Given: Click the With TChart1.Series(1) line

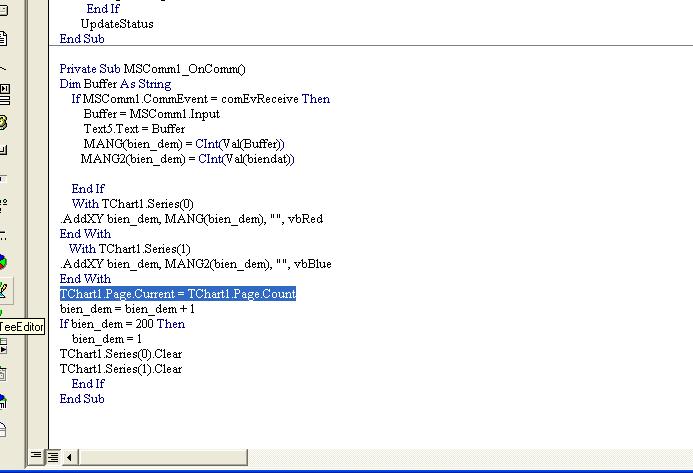Looking at the screenshot, I should (x=129, y=249).
